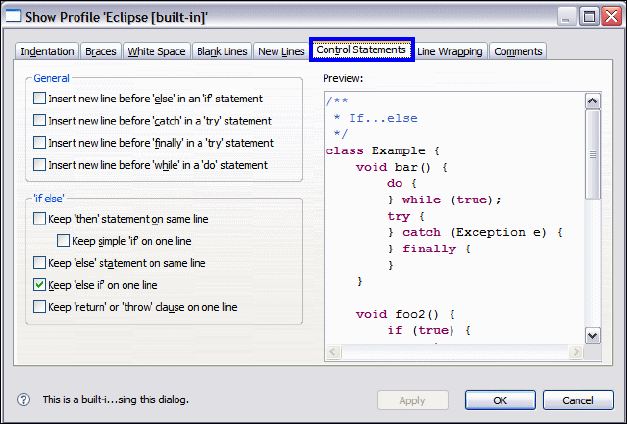Select the Control Statements tab
Viewport: 627px width, 424px height.
click(361, 50)
